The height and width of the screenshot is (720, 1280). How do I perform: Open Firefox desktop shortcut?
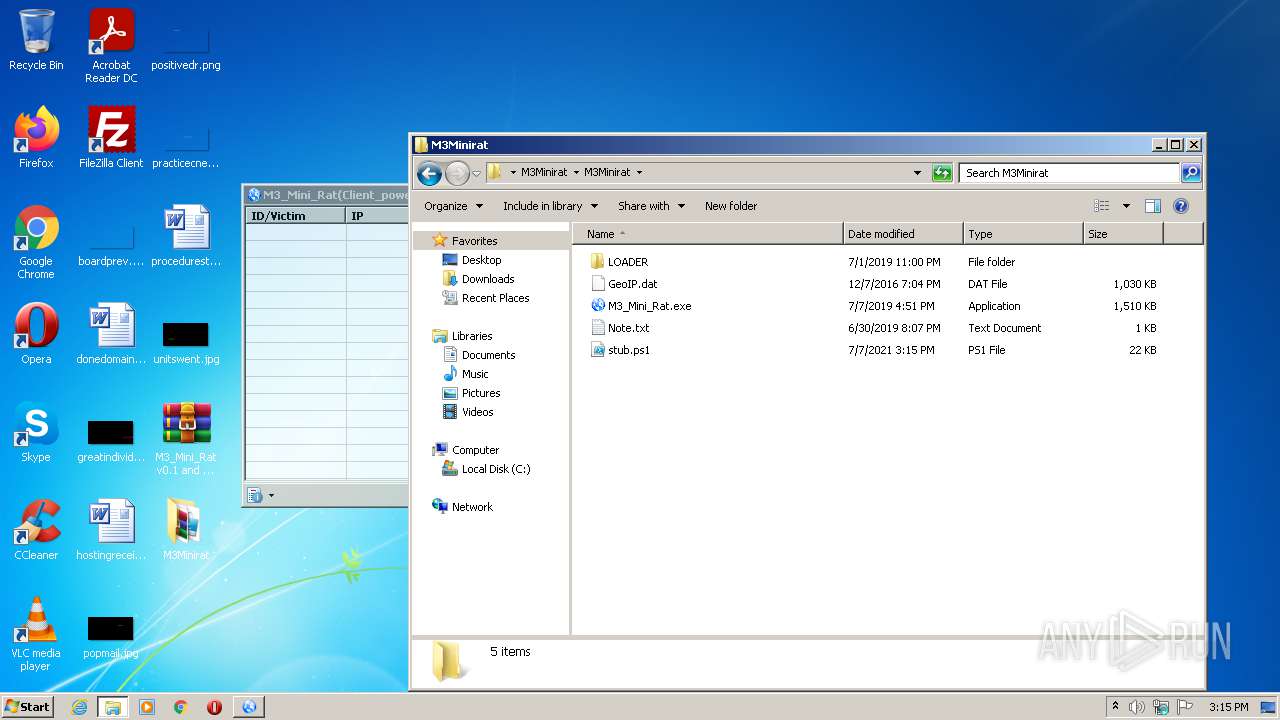click(x=36, y=137)
